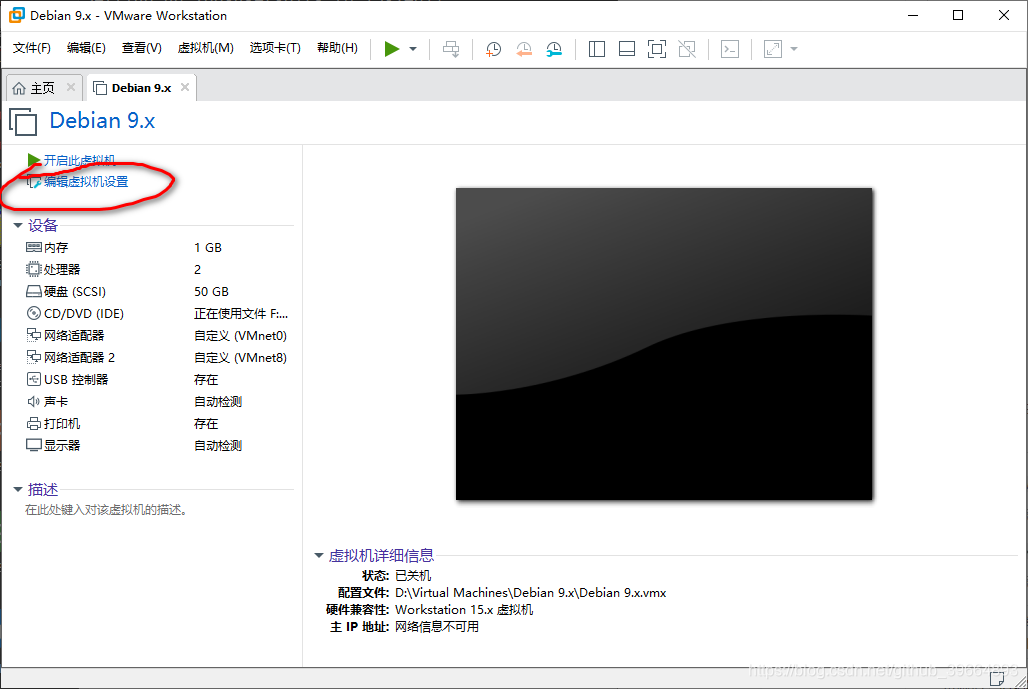Select the 网络适配器 2 device row
The height and width of the screenshot is (689, 1028).
point(157,357)
